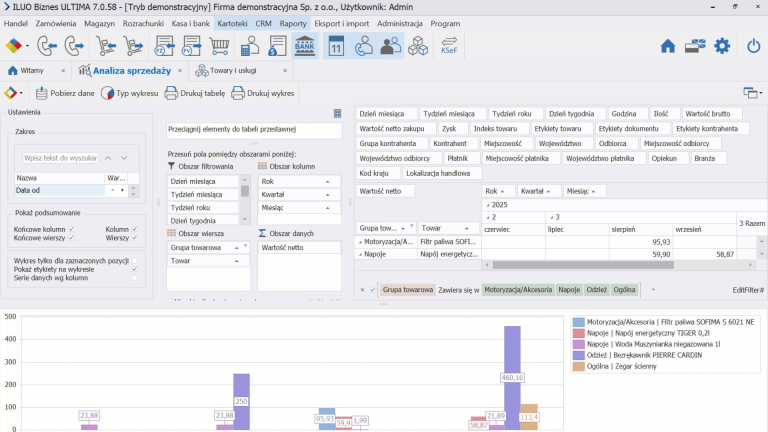Open the Raporty menu

tap(293, 22)
